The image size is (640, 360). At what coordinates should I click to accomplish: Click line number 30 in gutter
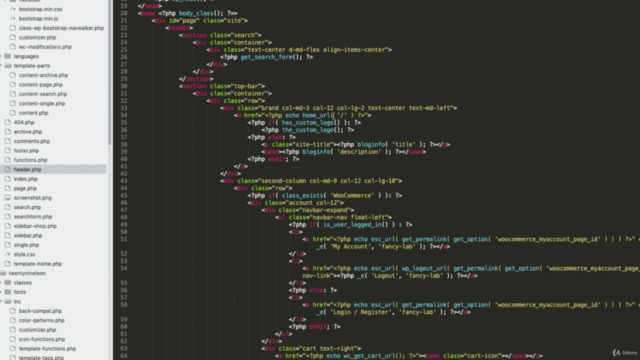click(x=124, y=86)
